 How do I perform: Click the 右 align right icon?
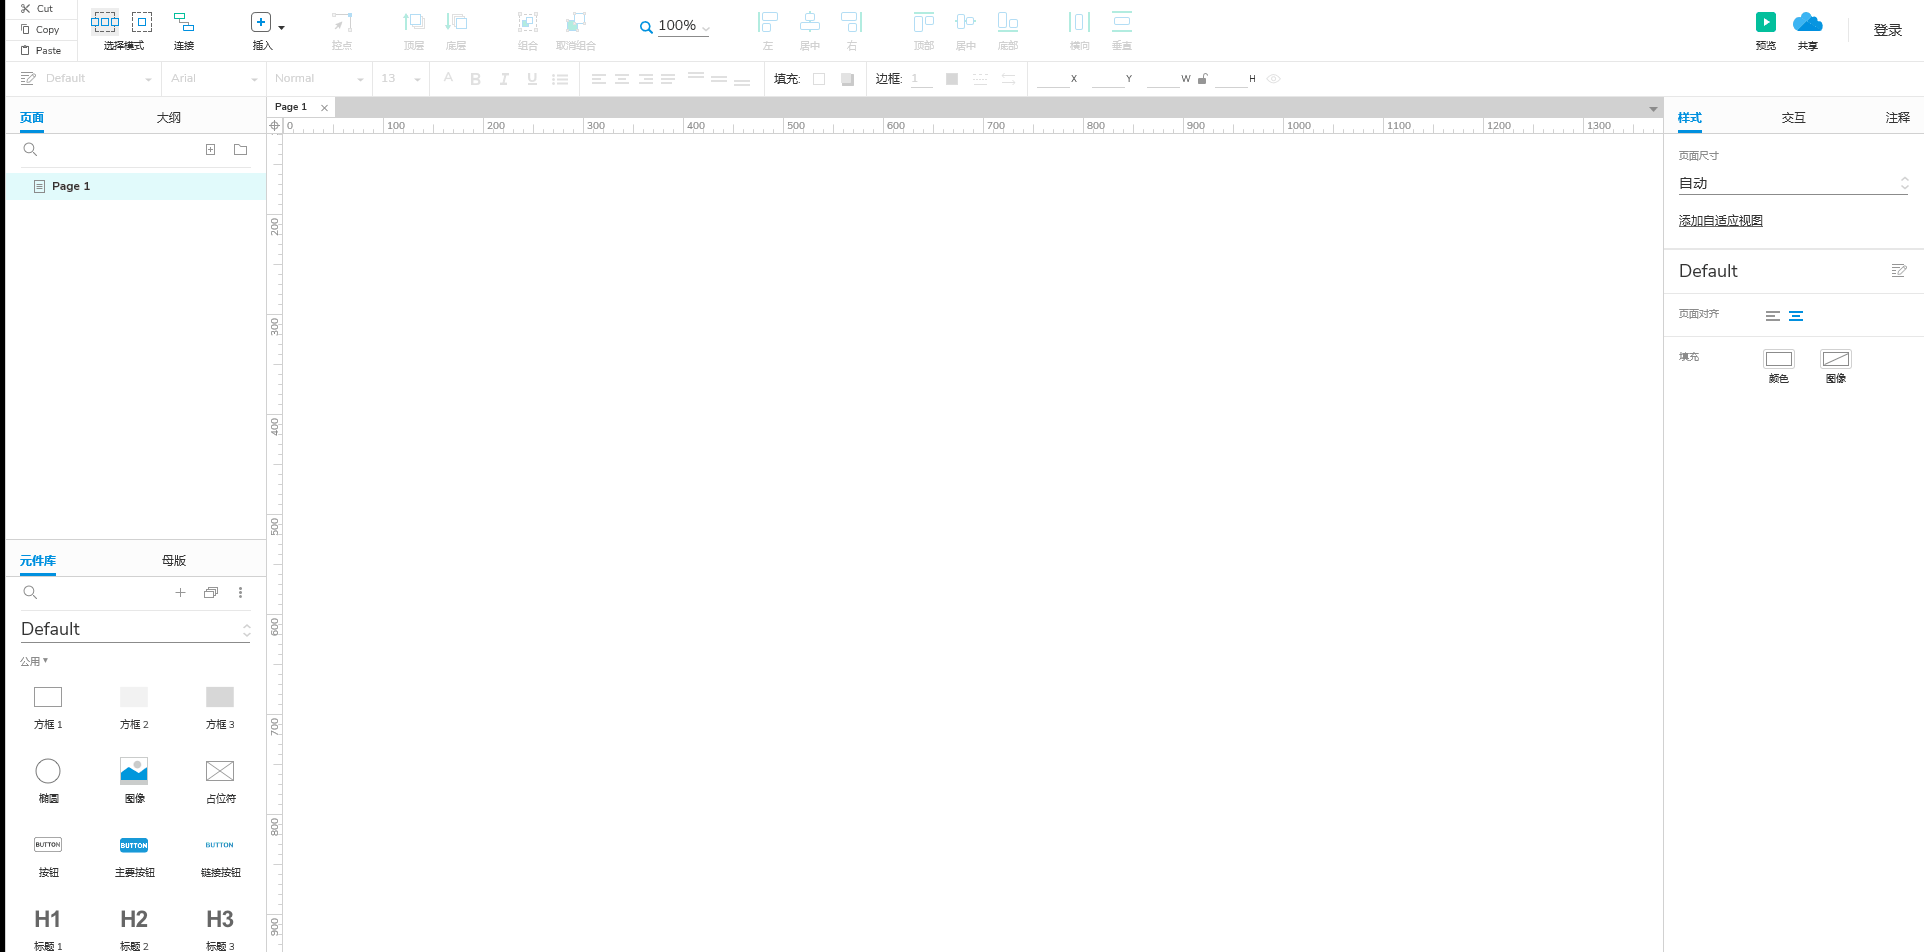tap(852, 22)
